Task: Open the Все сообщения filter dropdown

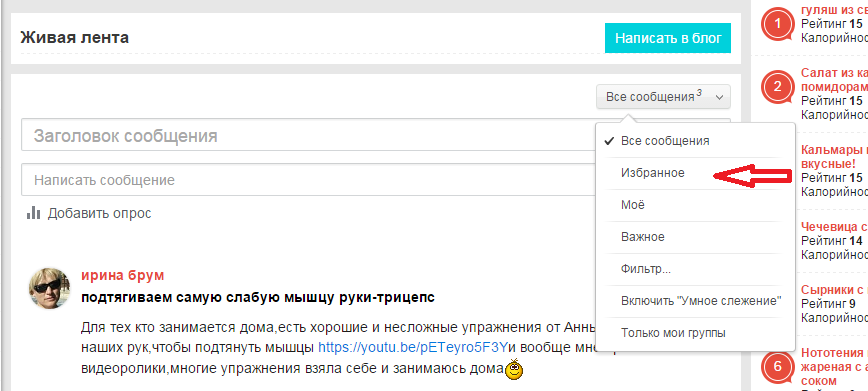Action: [663, 97]
